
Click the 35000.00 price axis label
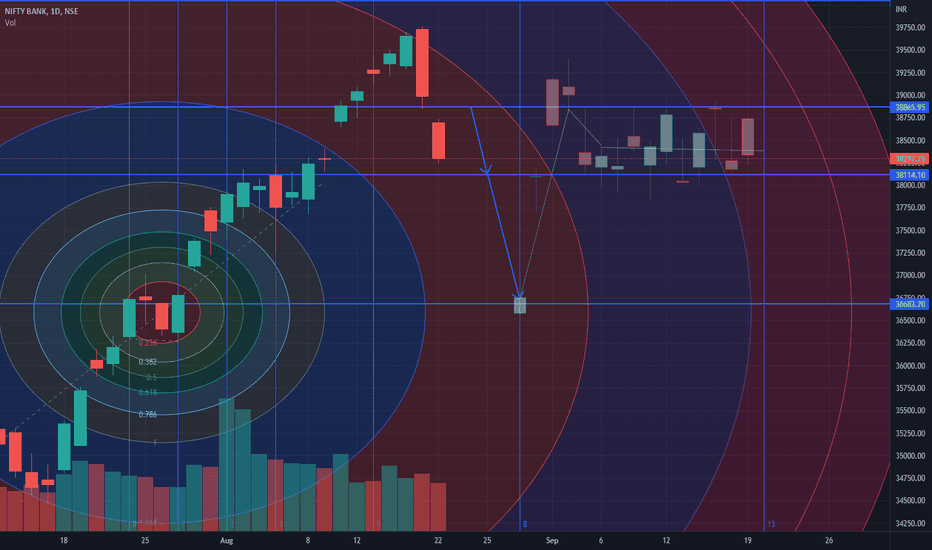coord(910,456)
